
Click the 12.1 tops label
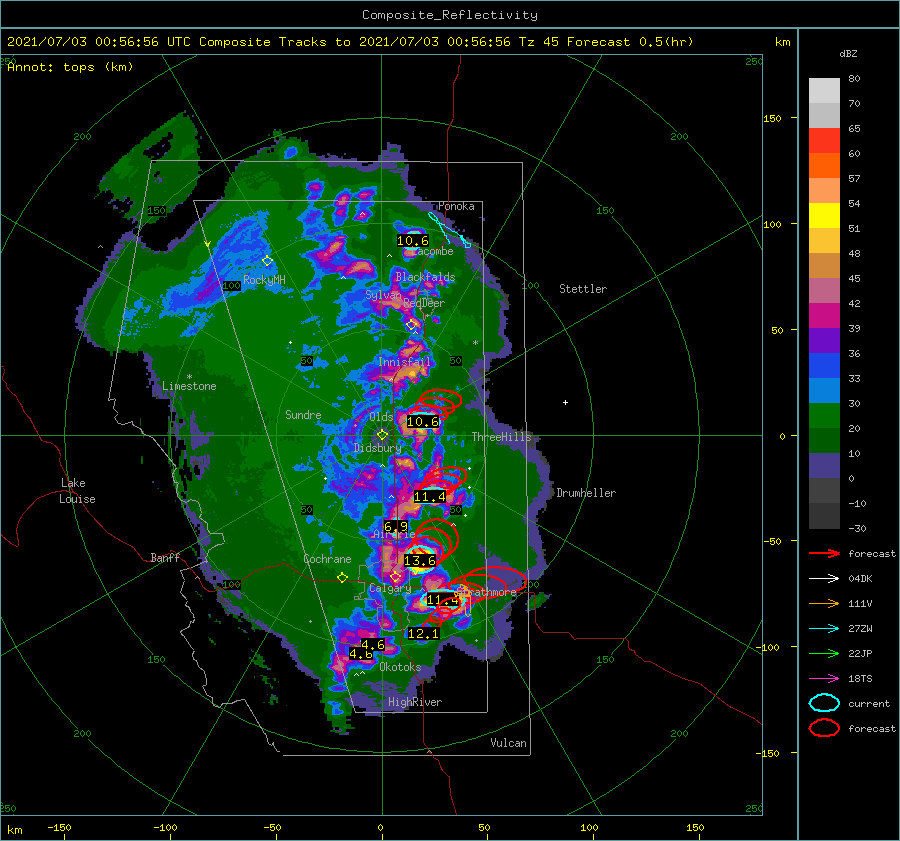[423, 633]
